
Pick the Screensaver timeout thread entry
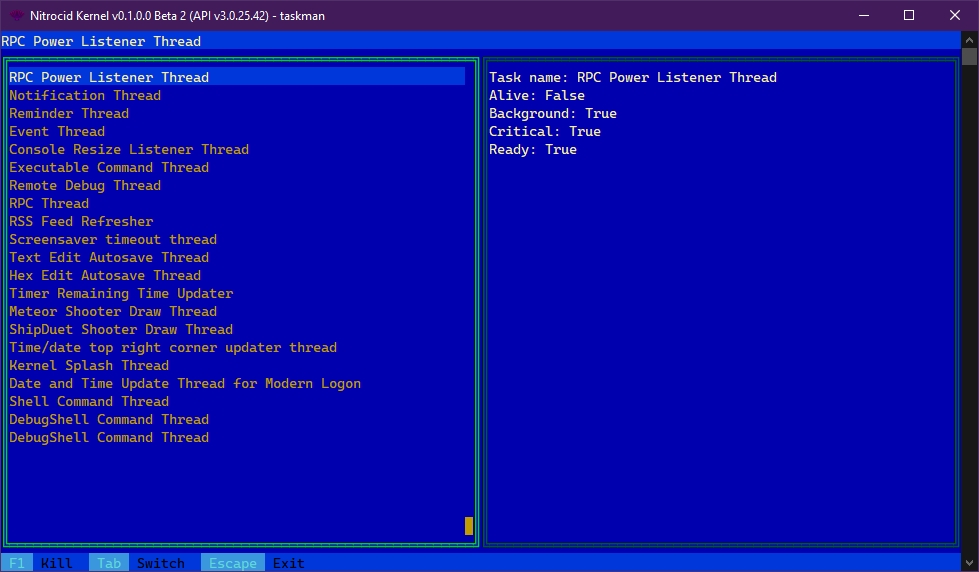113,240
